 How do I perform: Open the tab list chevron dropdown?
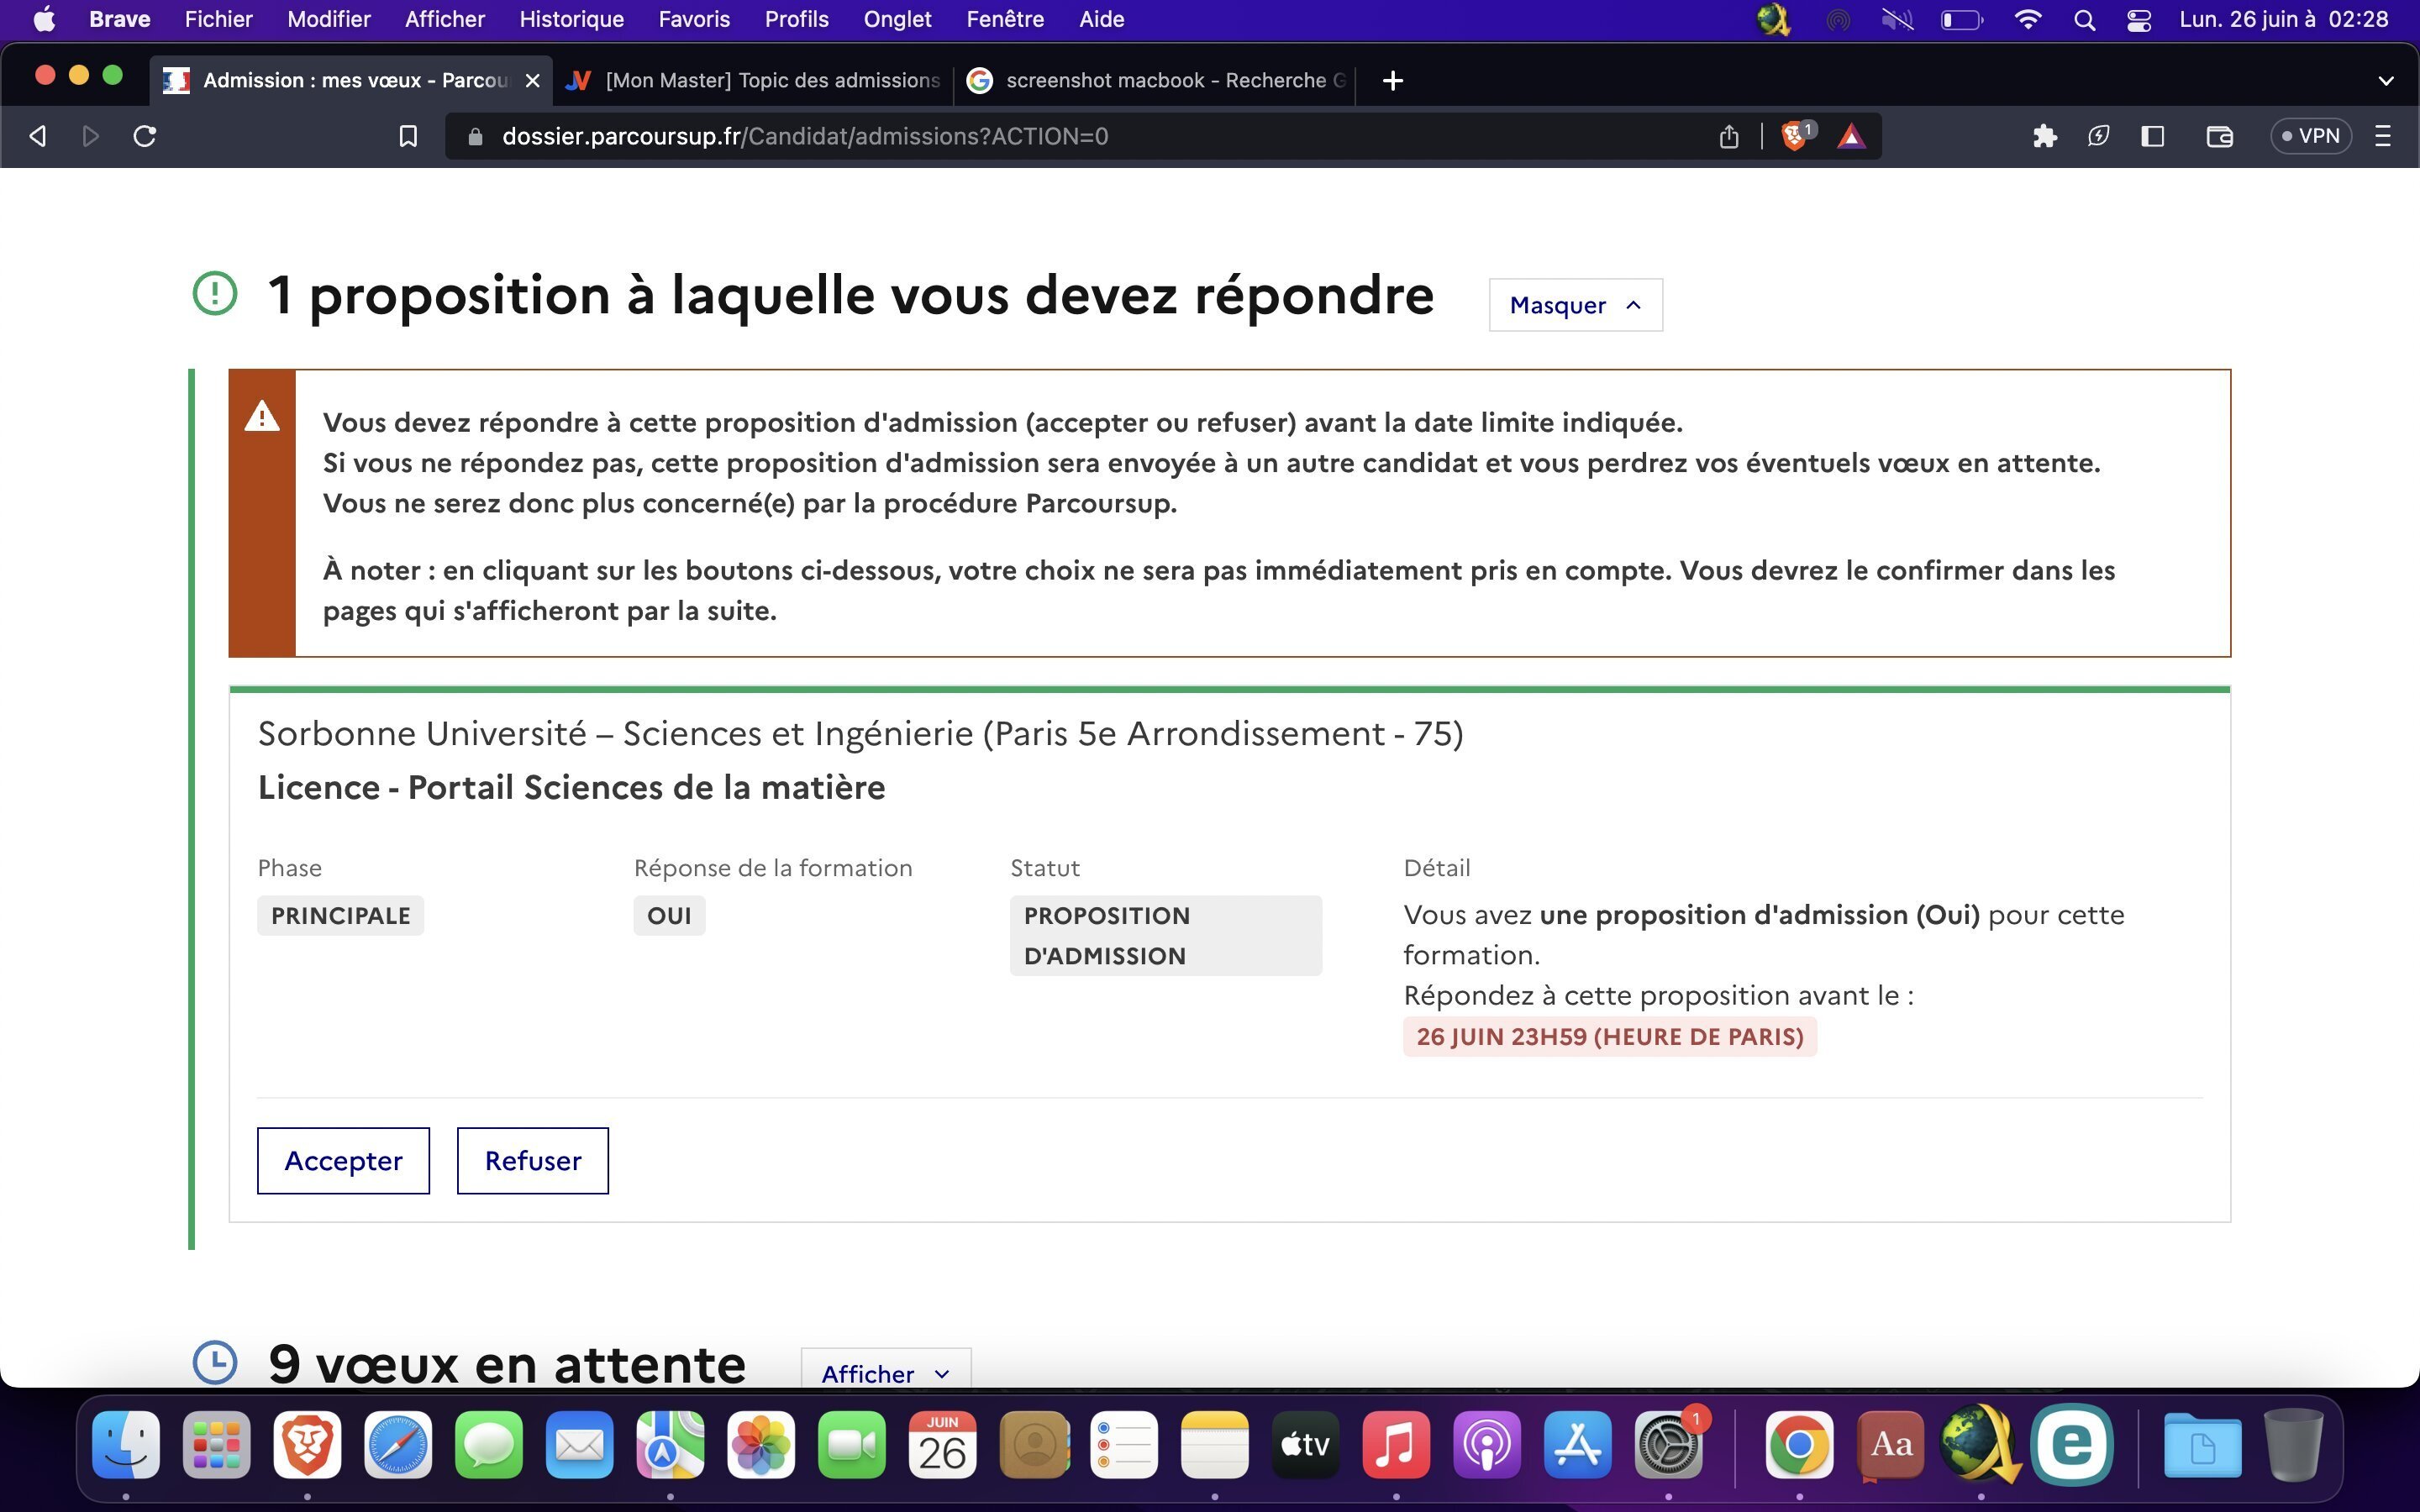(2385, 81)
